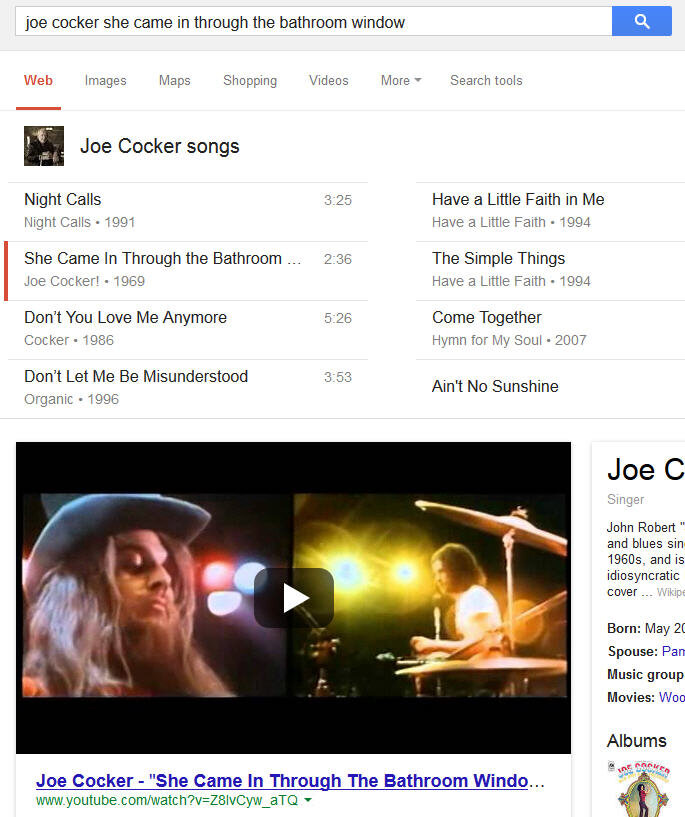Open dropdown arrow beside YouTube URL
Image resolution: width=685 pixels, height=817 pixels.
click(308, 800)
